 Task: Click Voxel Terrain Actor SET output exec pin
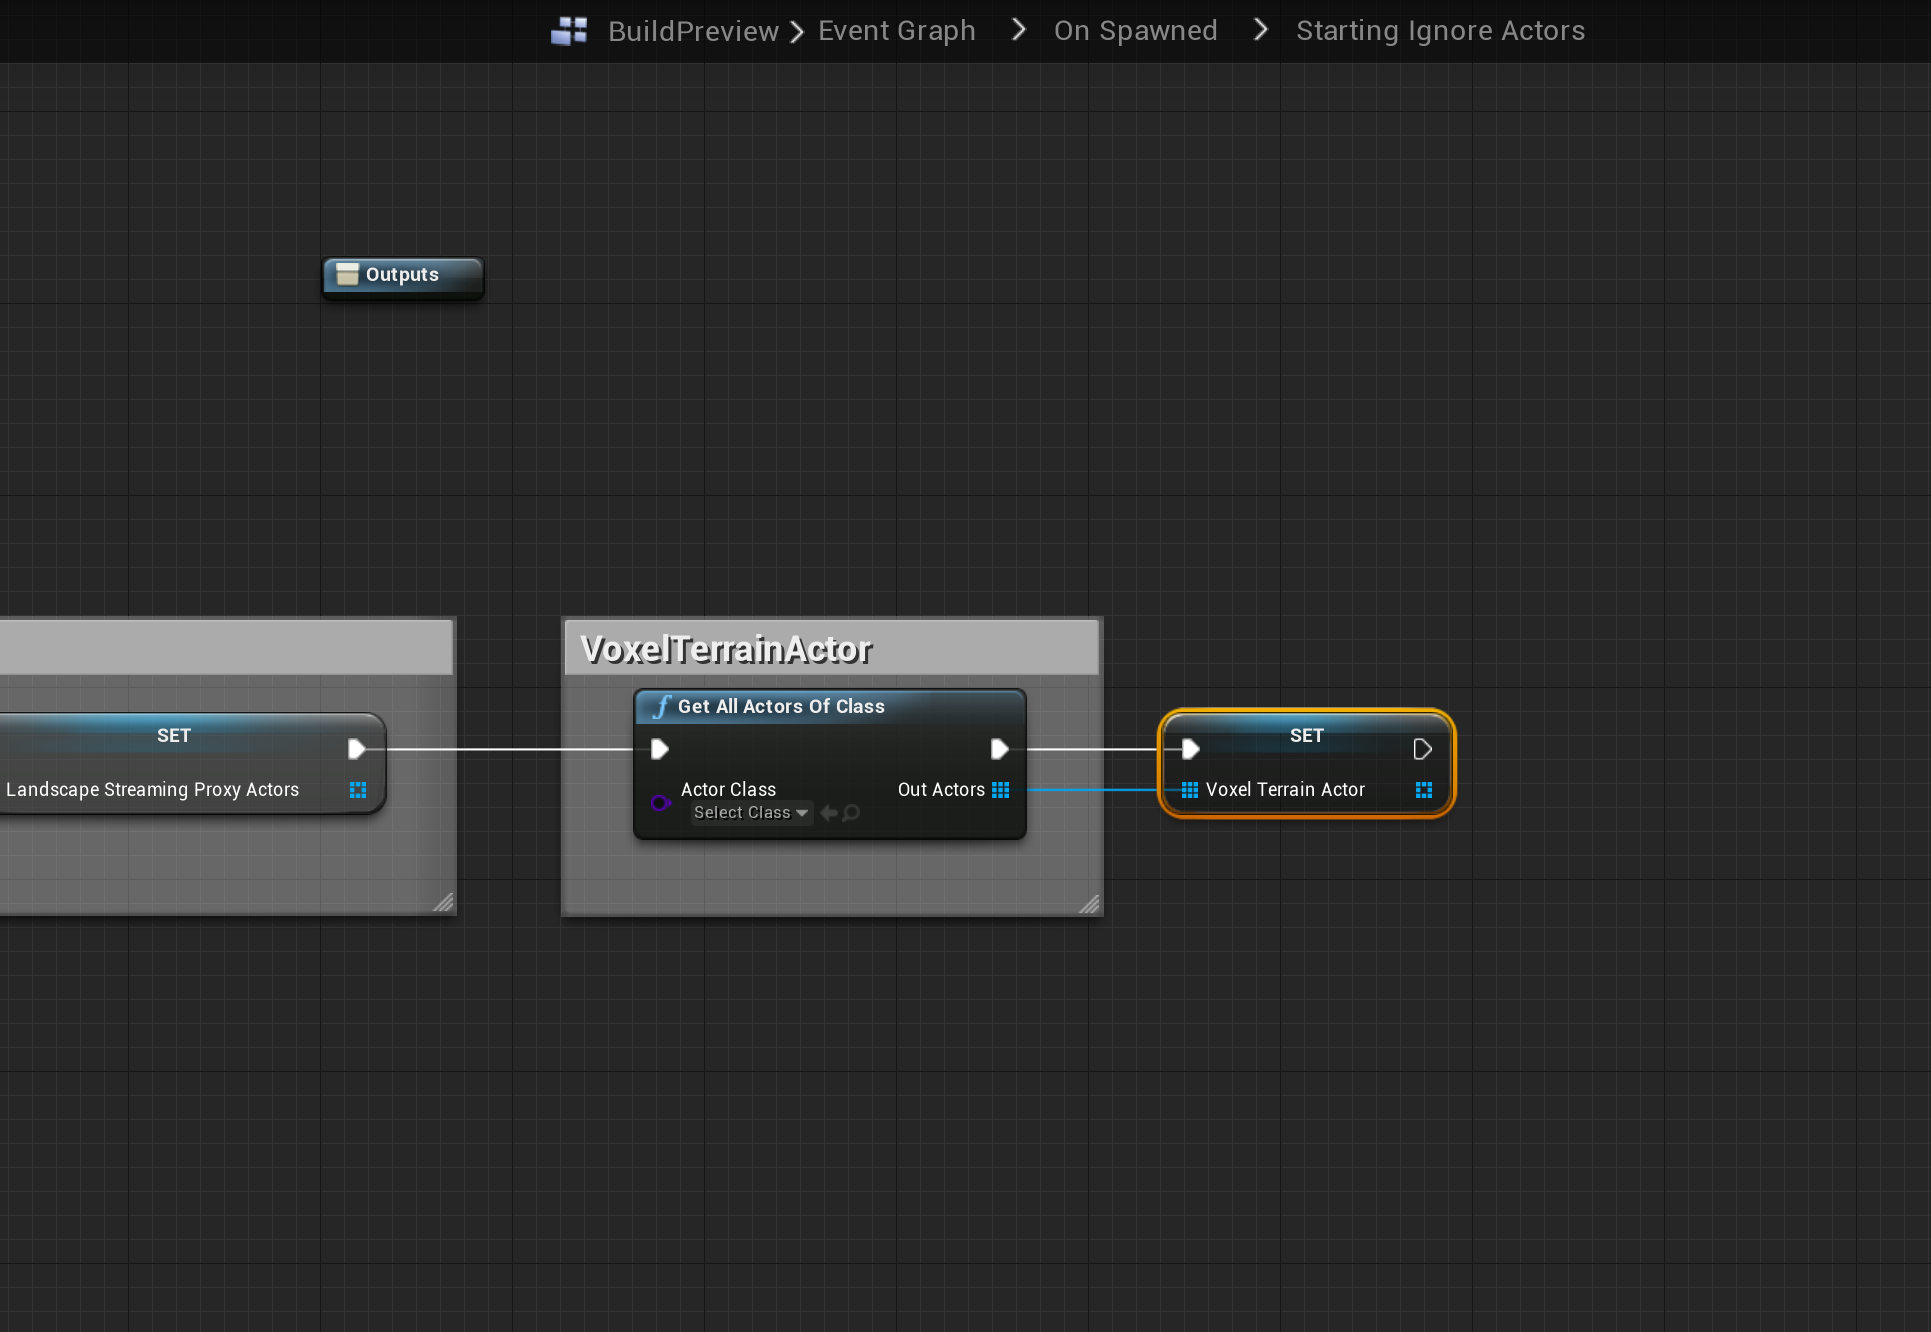tap(1422, 749)
